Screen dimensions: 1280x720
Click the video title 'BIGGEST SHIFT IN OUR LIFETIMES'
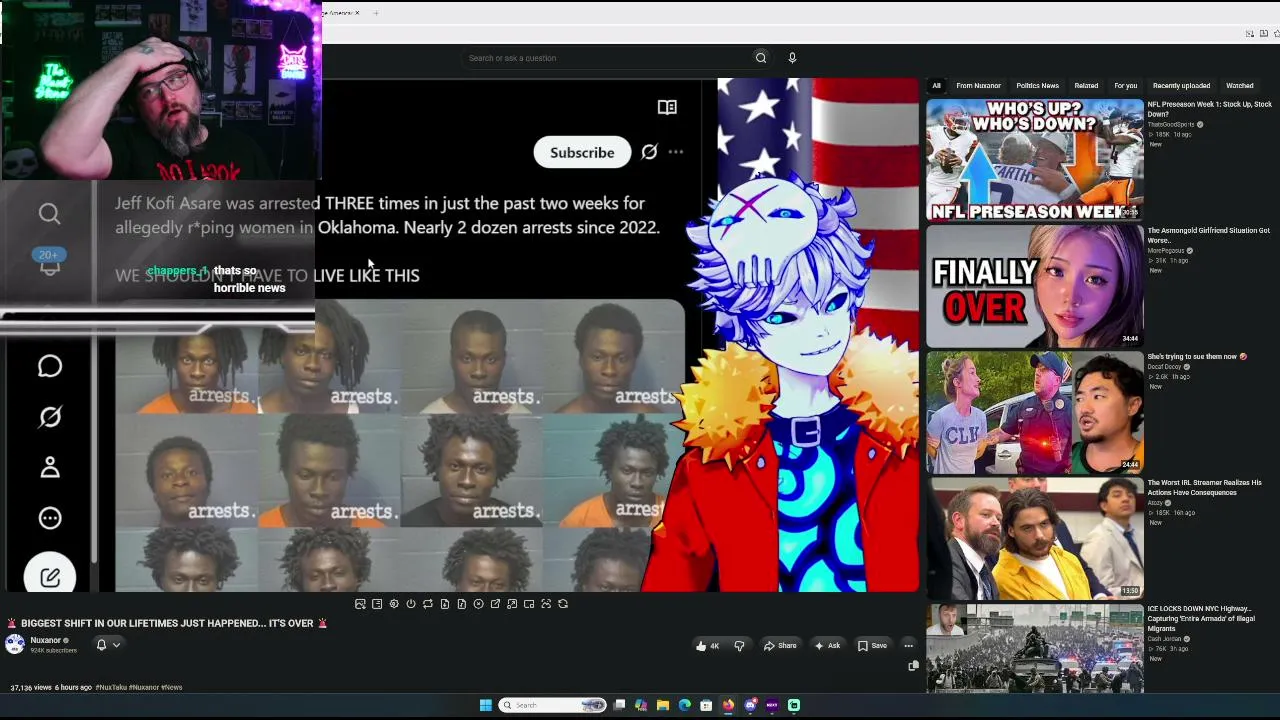[x=168, y=623]
